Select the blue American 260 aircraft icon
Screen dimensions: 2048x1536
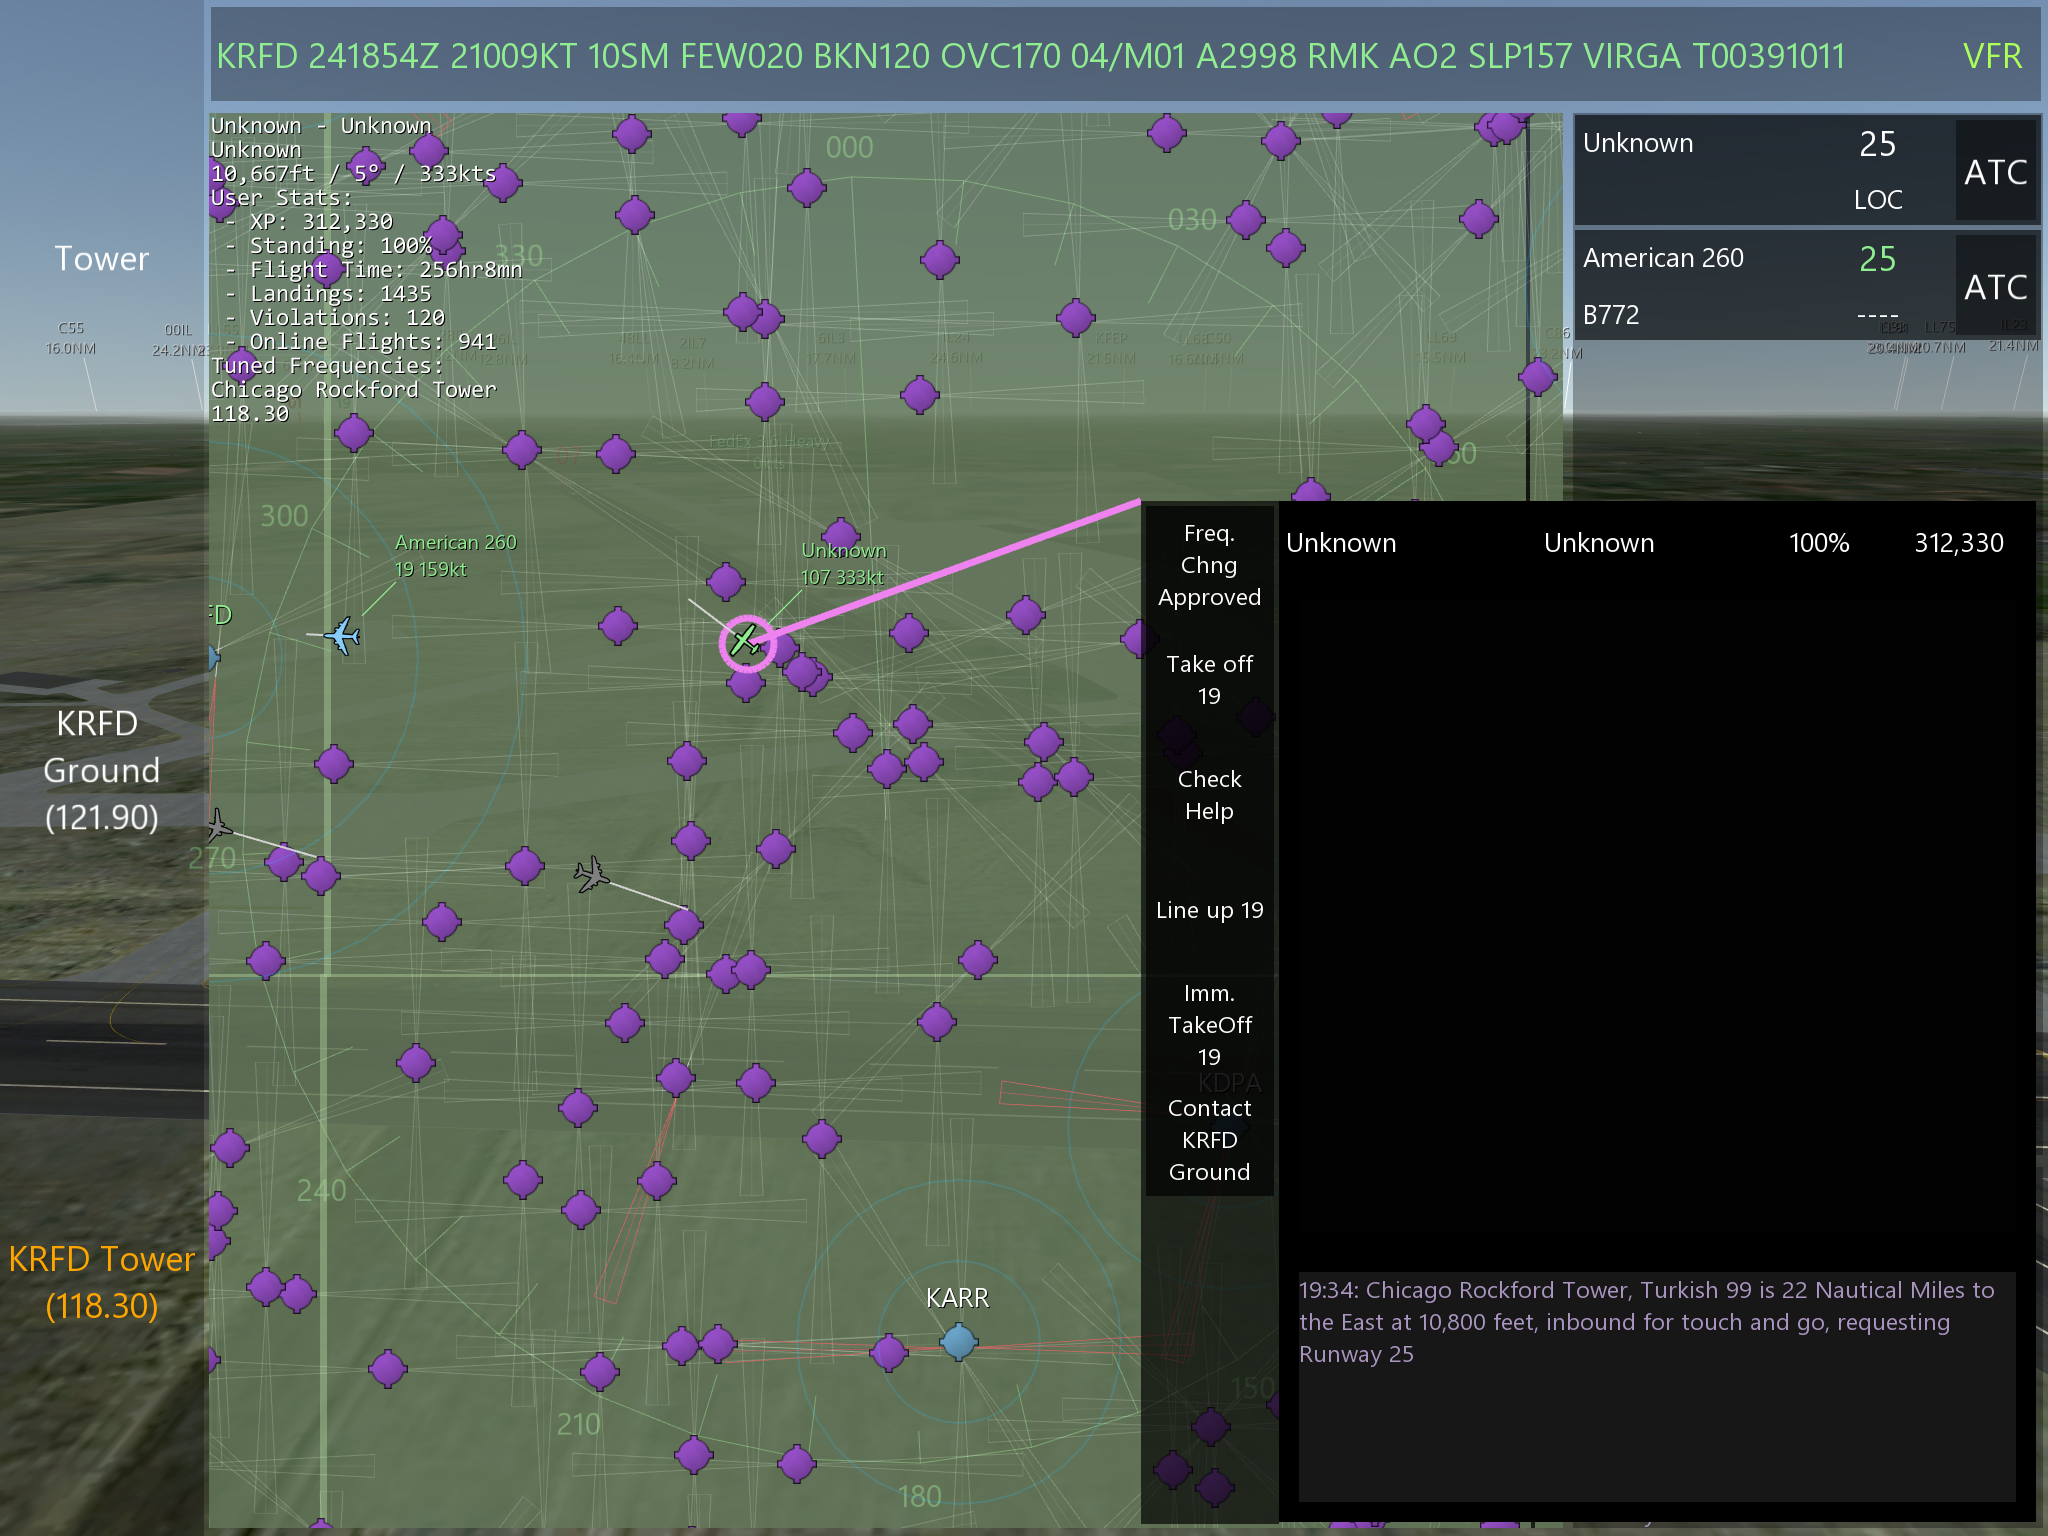[342, 635]
